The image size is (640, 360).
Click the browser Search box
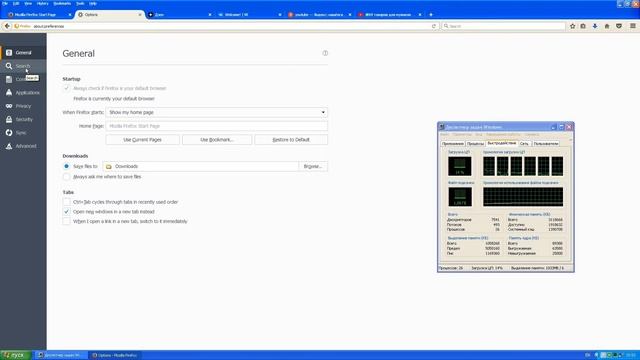[x=503, y=26]
